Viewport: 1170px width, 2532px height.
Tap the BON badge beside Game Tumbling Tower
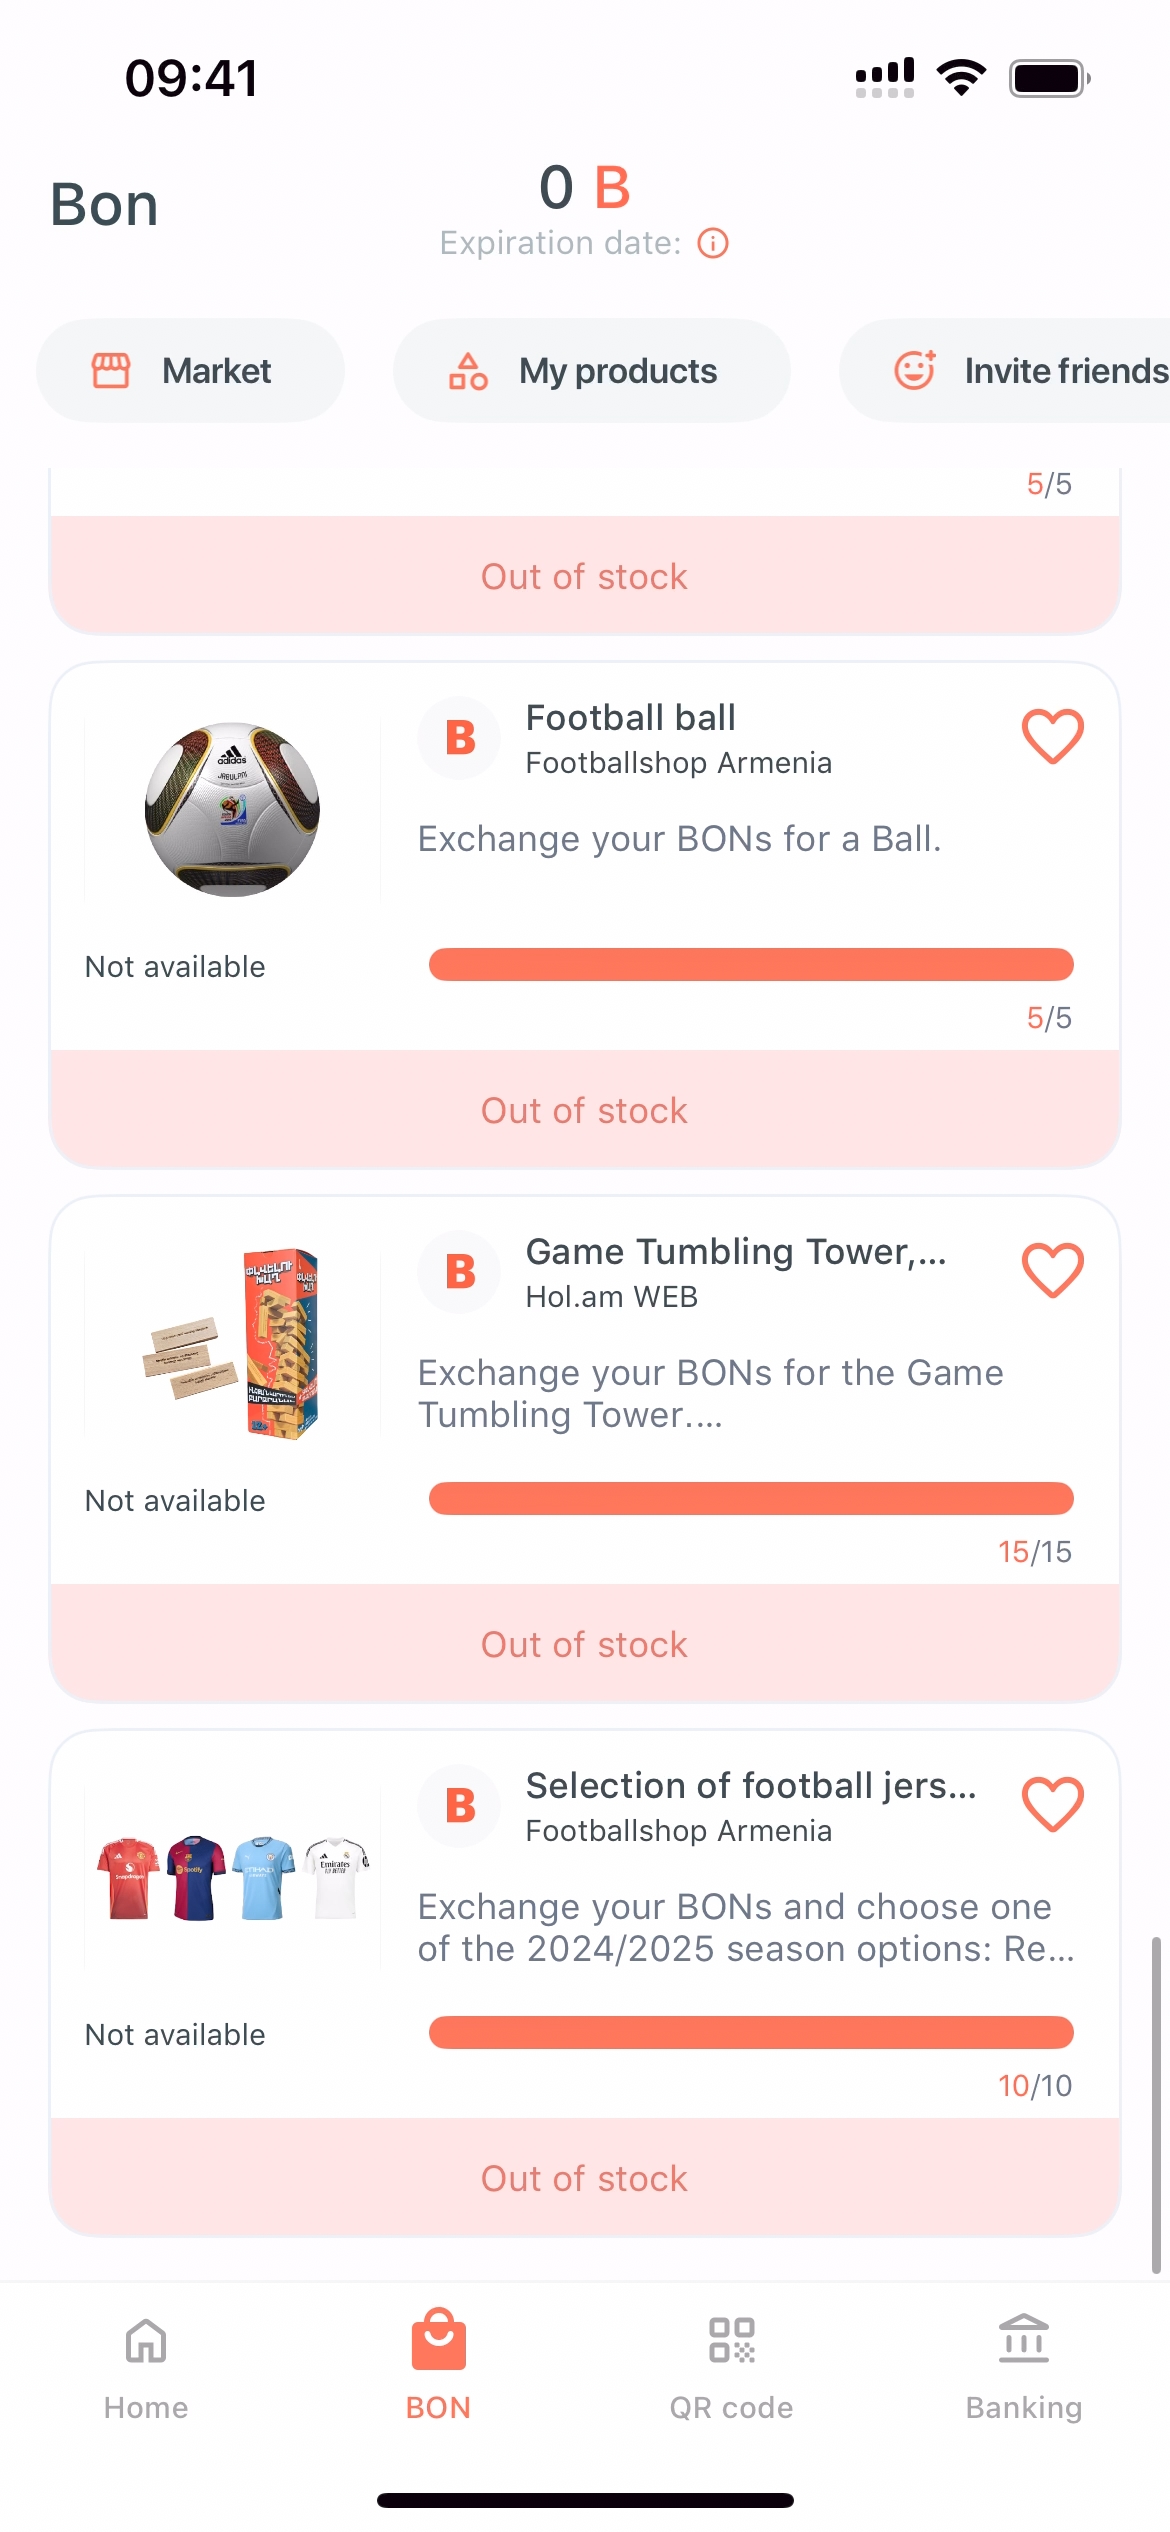(460, 1272)
